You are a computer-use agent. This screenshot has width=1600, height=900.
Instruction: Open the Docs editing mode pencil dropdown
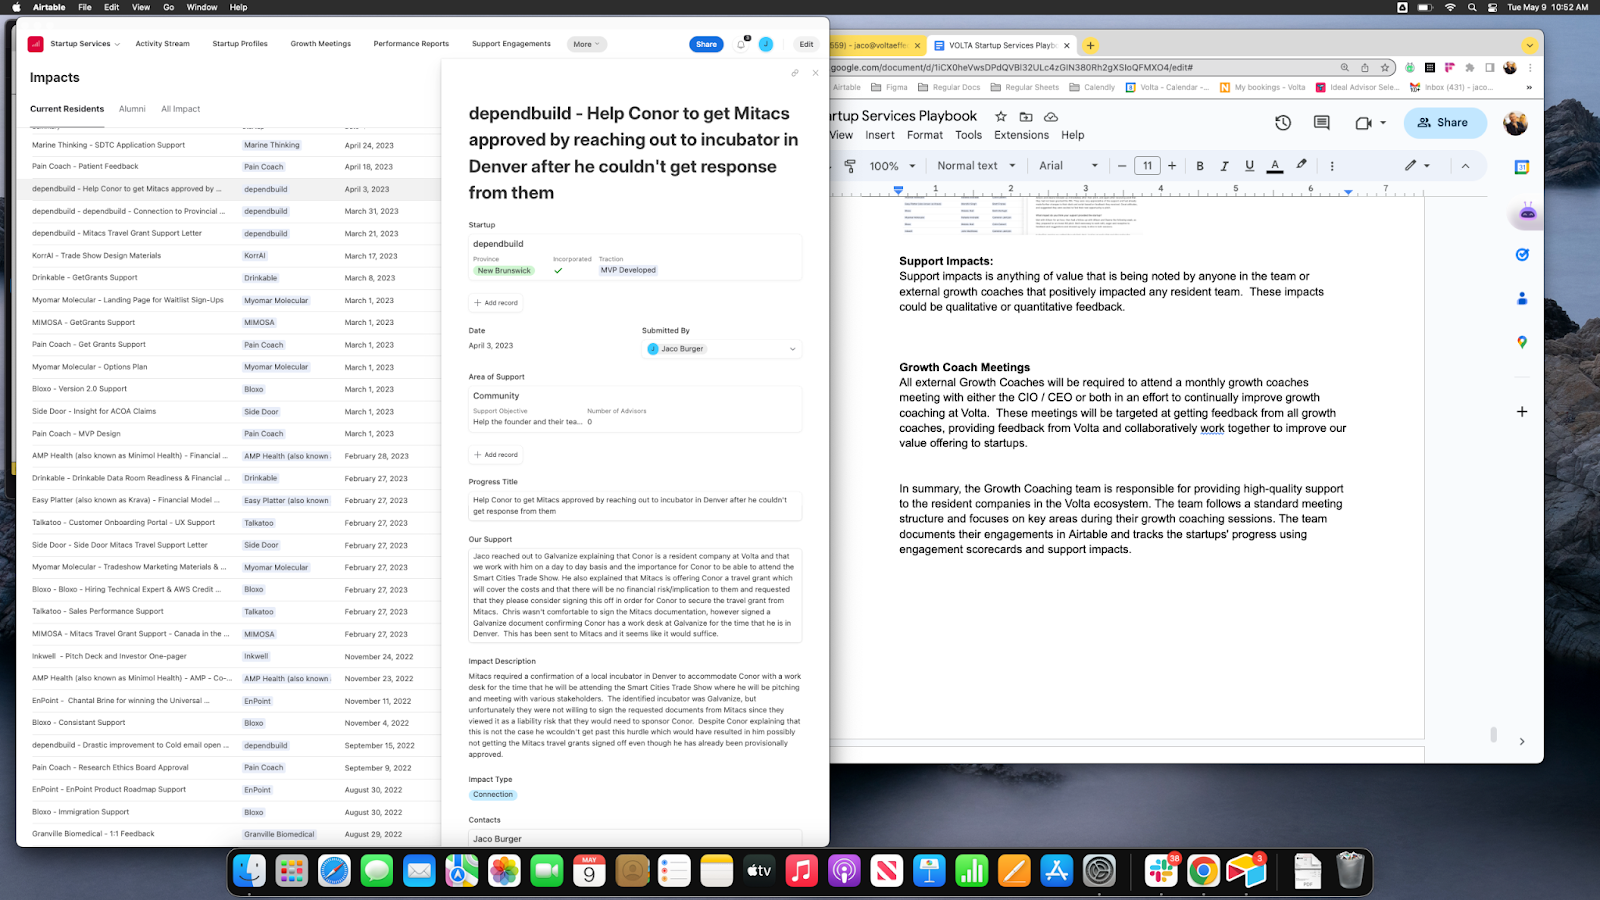(1417, 166)
